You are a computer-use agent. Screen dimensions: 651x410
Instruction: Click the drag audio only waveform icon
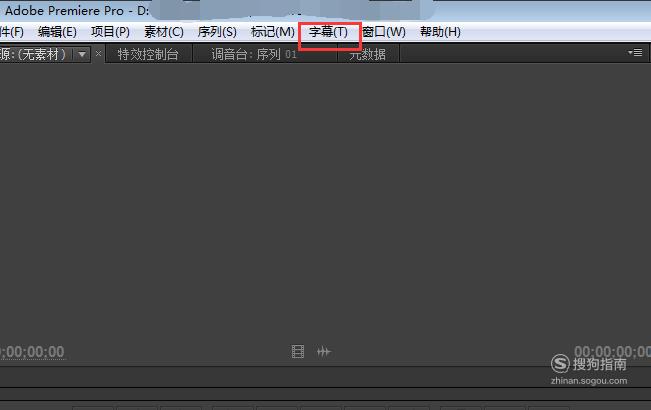324,352
